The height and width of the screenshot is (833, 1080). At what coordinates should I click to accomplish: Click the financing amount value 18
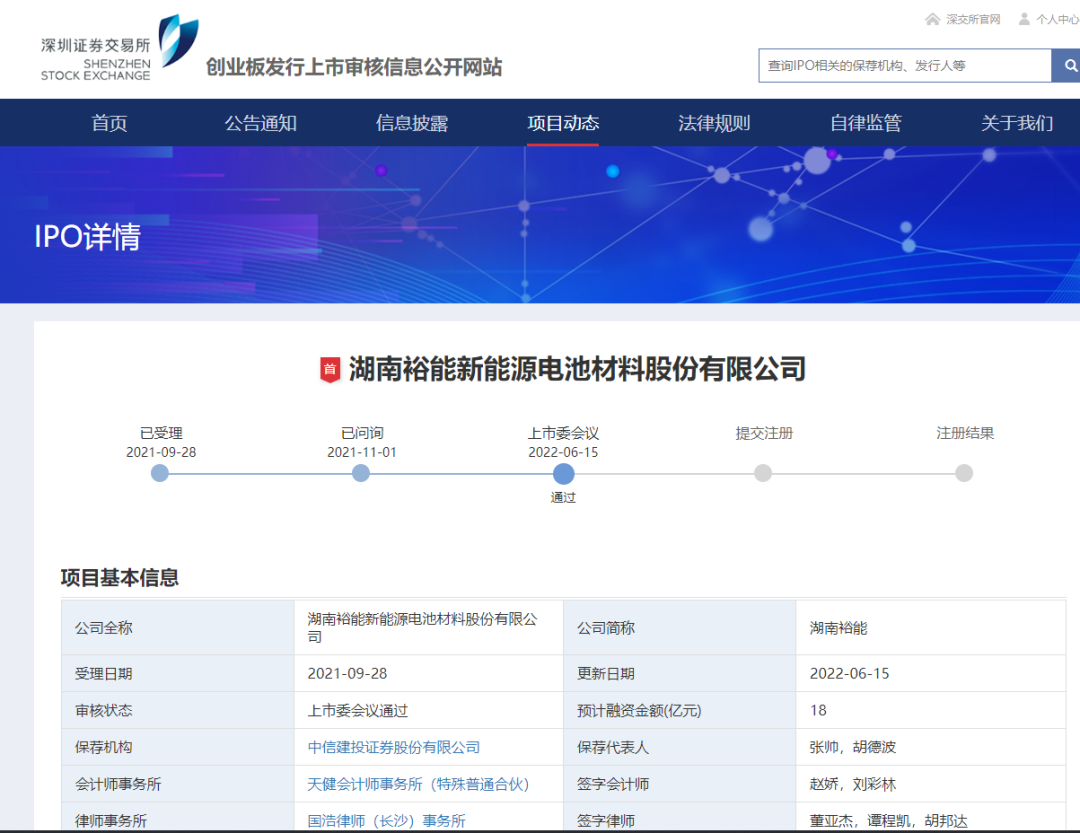click(x=818, y=710)
